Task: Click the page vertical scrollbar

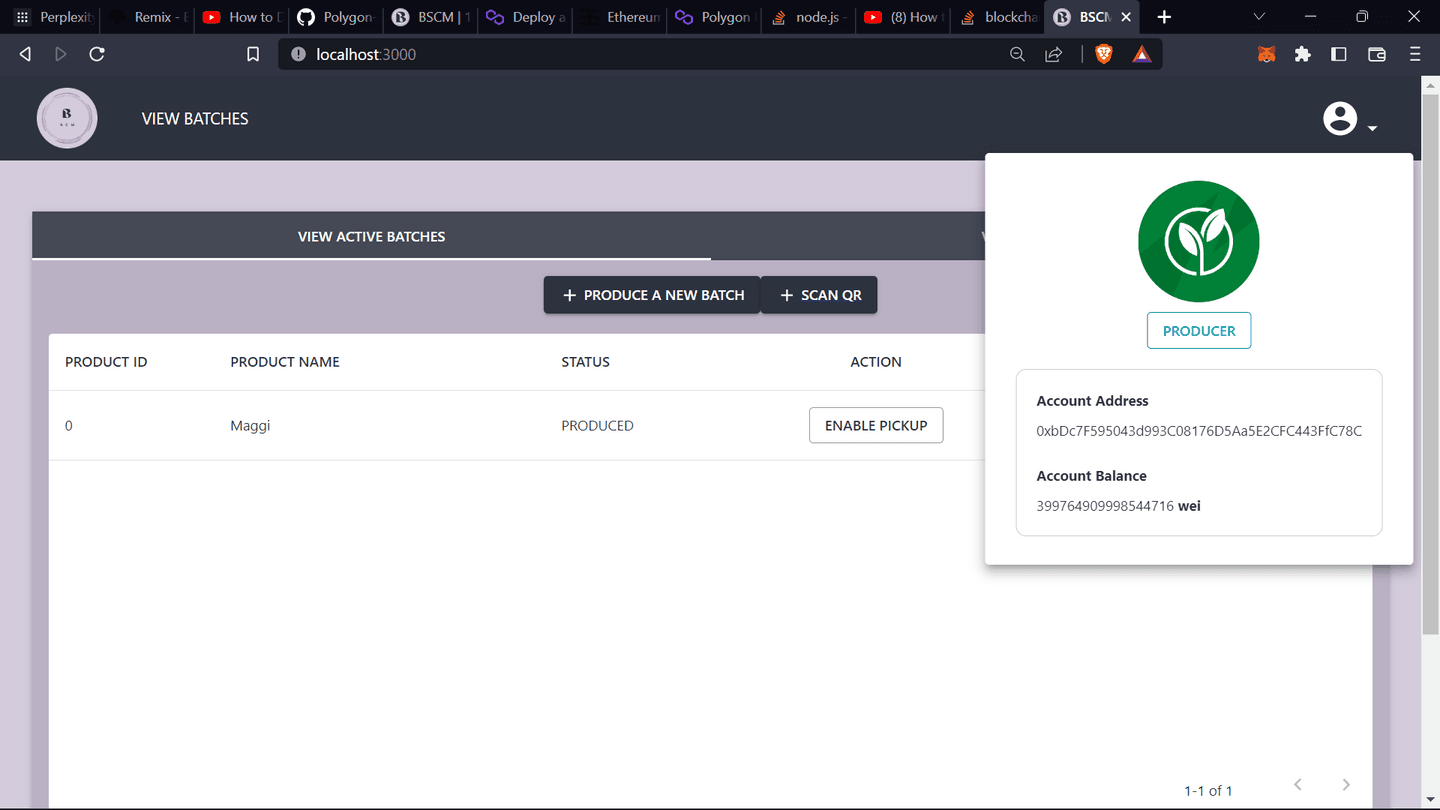Action: click(1431, 365)
